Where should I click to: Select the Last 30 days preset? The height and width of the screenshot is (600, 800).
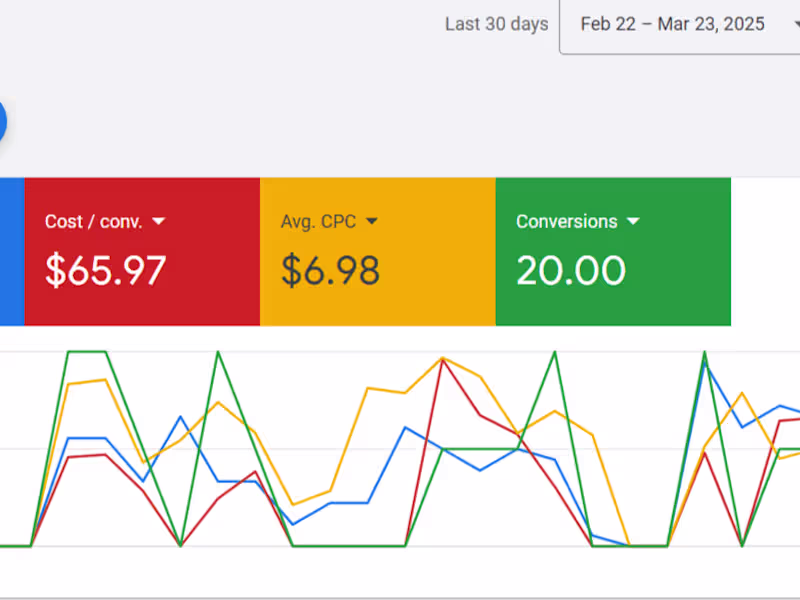coord(496,24)
